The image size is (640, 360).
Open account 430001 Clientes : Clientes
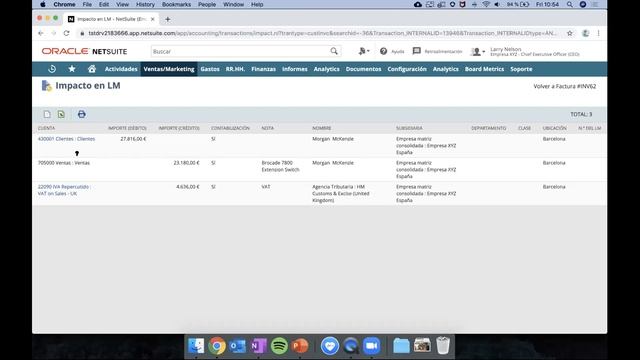67,139
